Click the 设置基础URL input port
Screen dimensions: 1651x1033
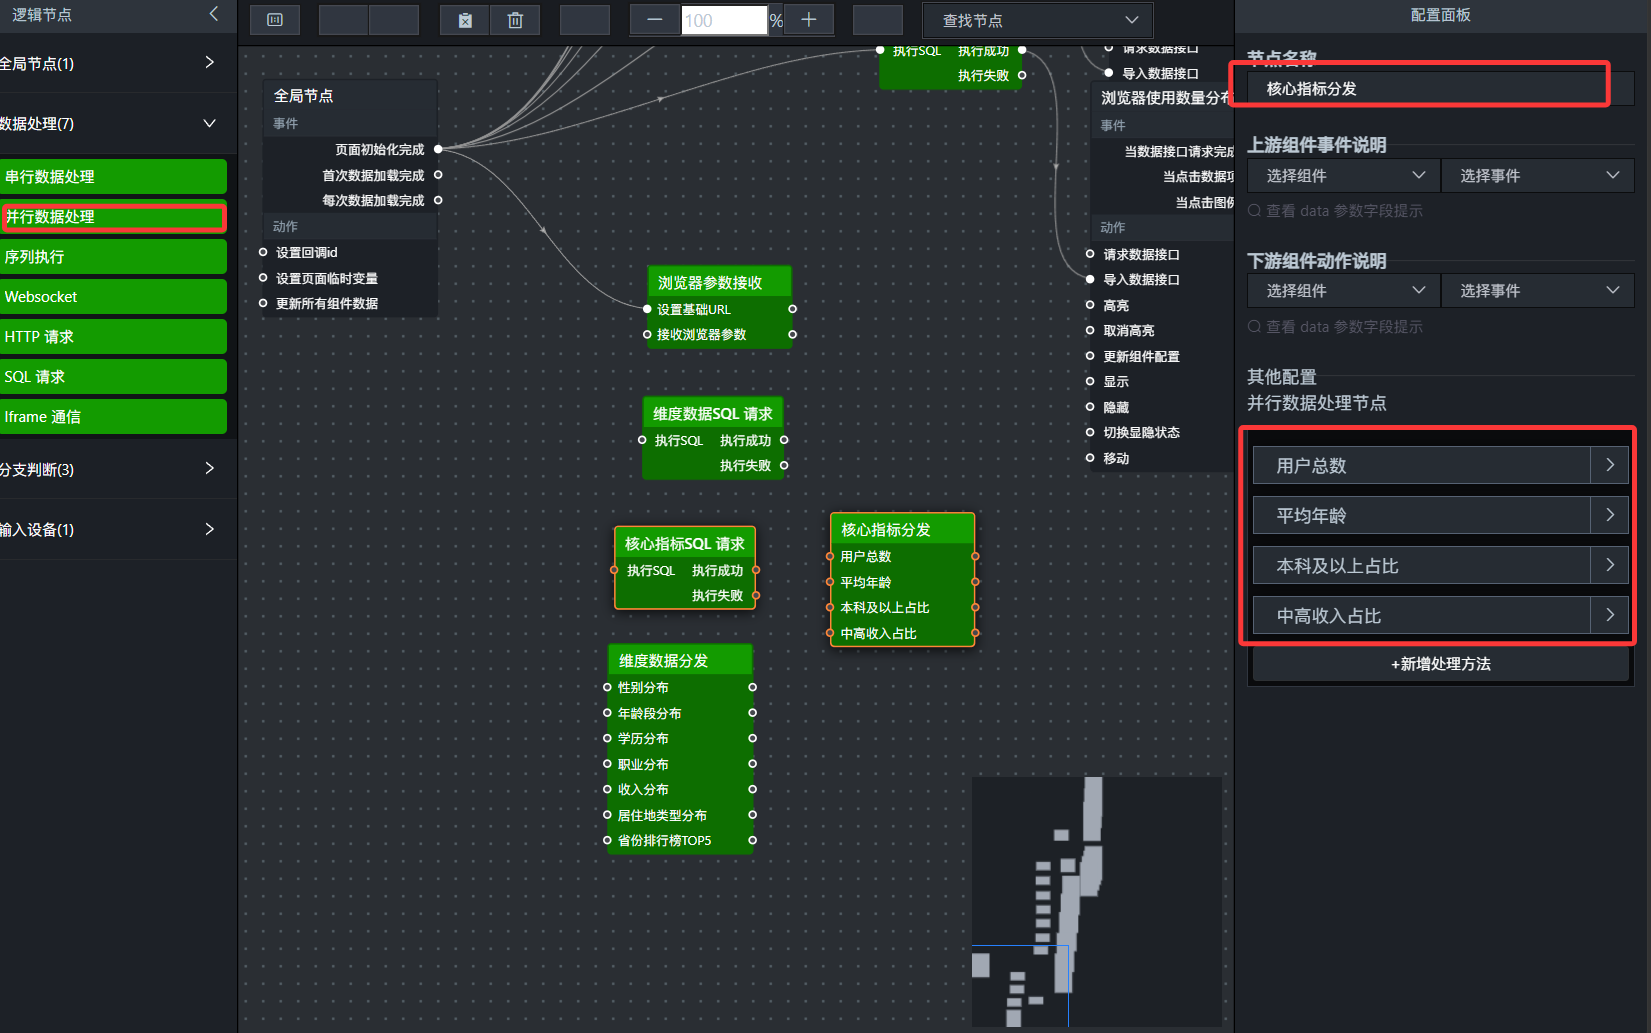(647, 309)
